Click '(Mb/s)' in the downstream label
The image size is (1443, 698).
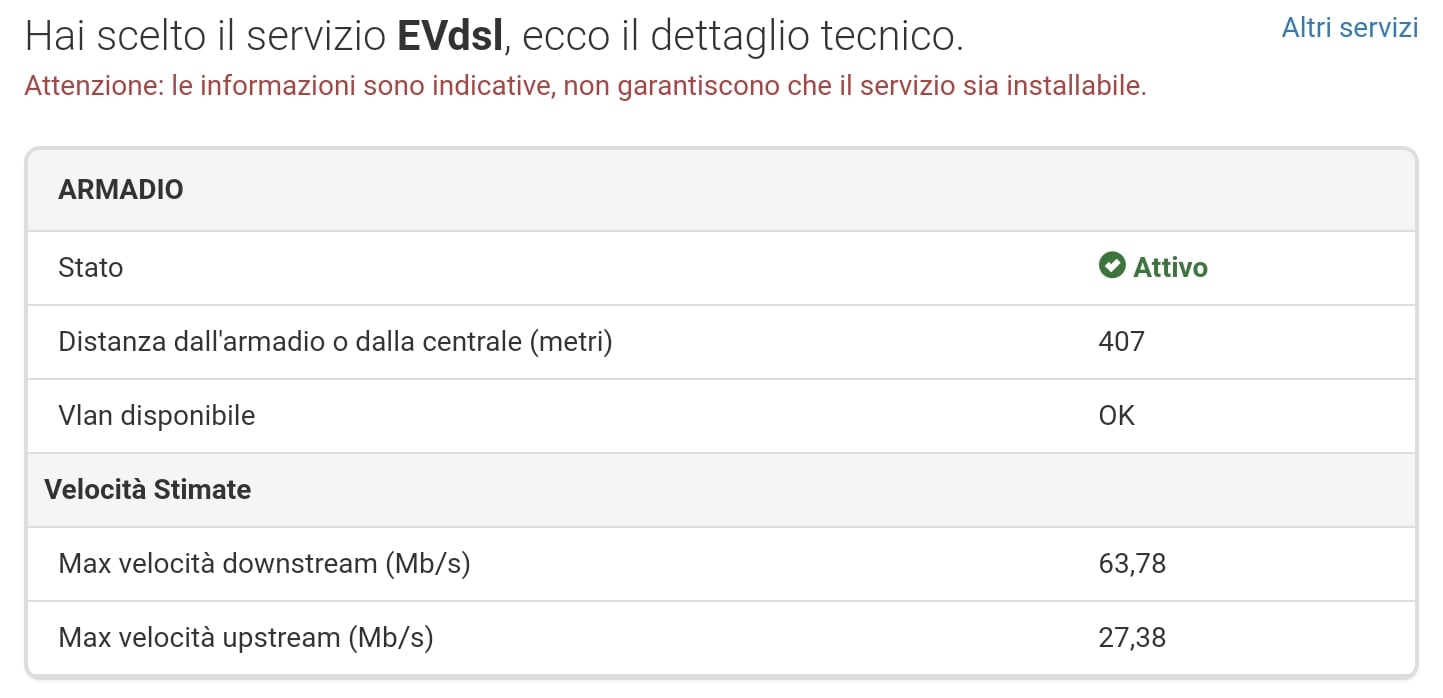coord(427,564)
